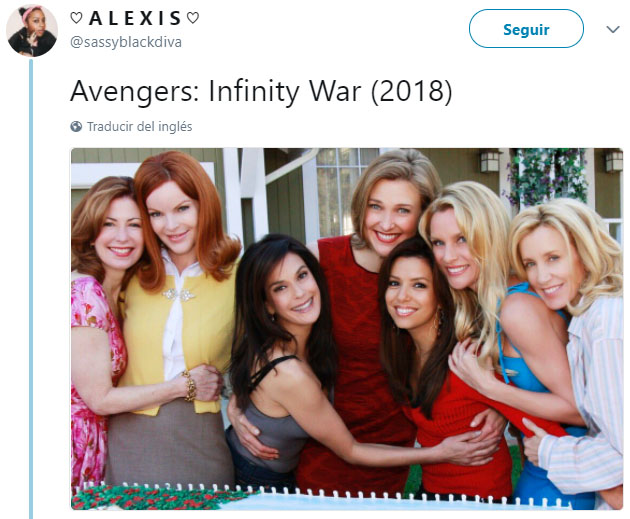The image size is (630, 519).
Task: Click the ALEXIS display name
Action: pyautogui.click(x=135, y=18)
